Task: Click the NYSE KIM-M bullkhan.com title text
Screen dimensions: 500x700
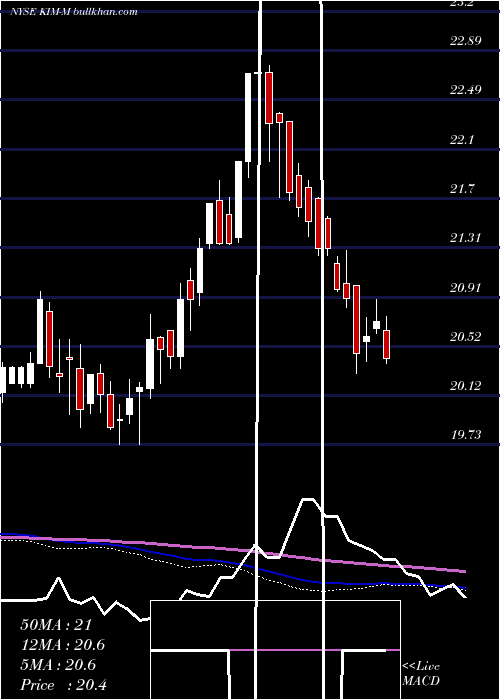Action: point(74,12)
